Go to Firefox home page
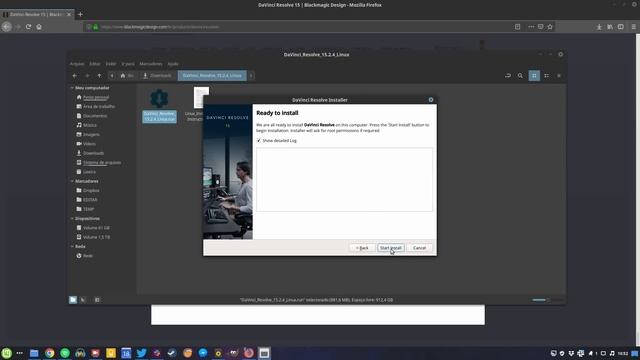This screenshot has width=640, height=360. point(39,27)
